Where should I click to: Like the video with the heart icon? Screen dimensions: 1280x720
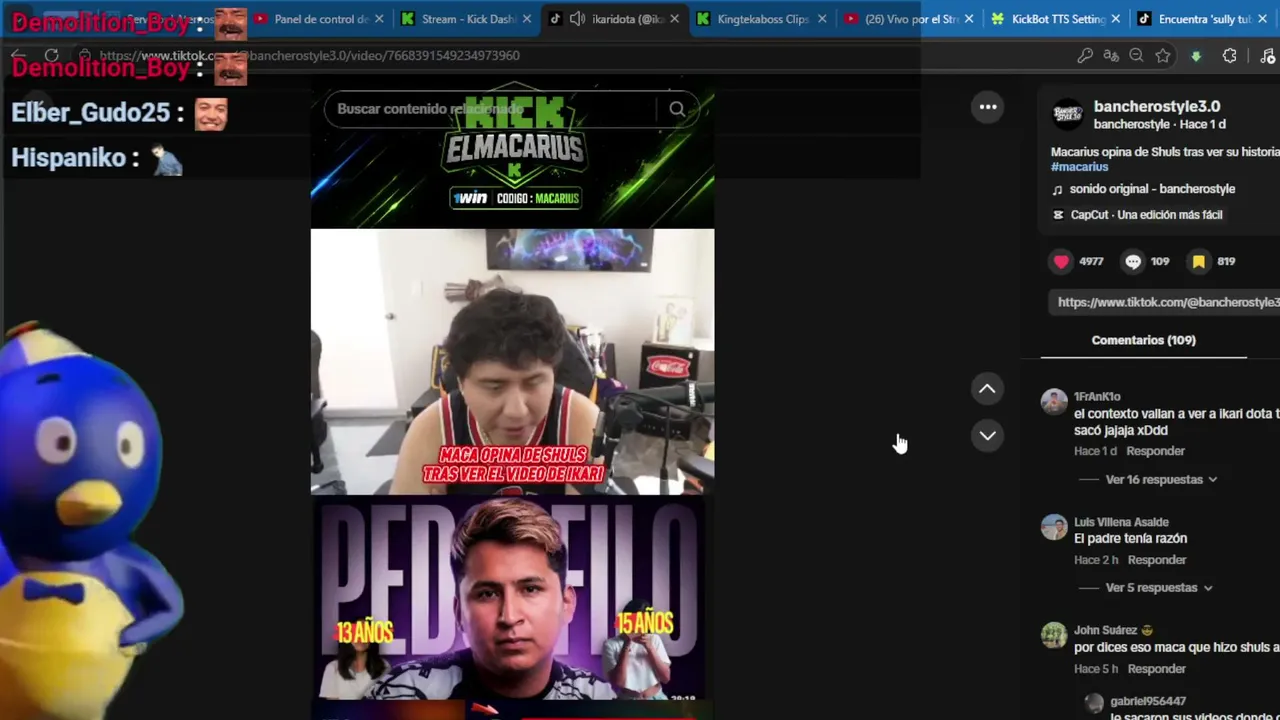point(1061,261)
